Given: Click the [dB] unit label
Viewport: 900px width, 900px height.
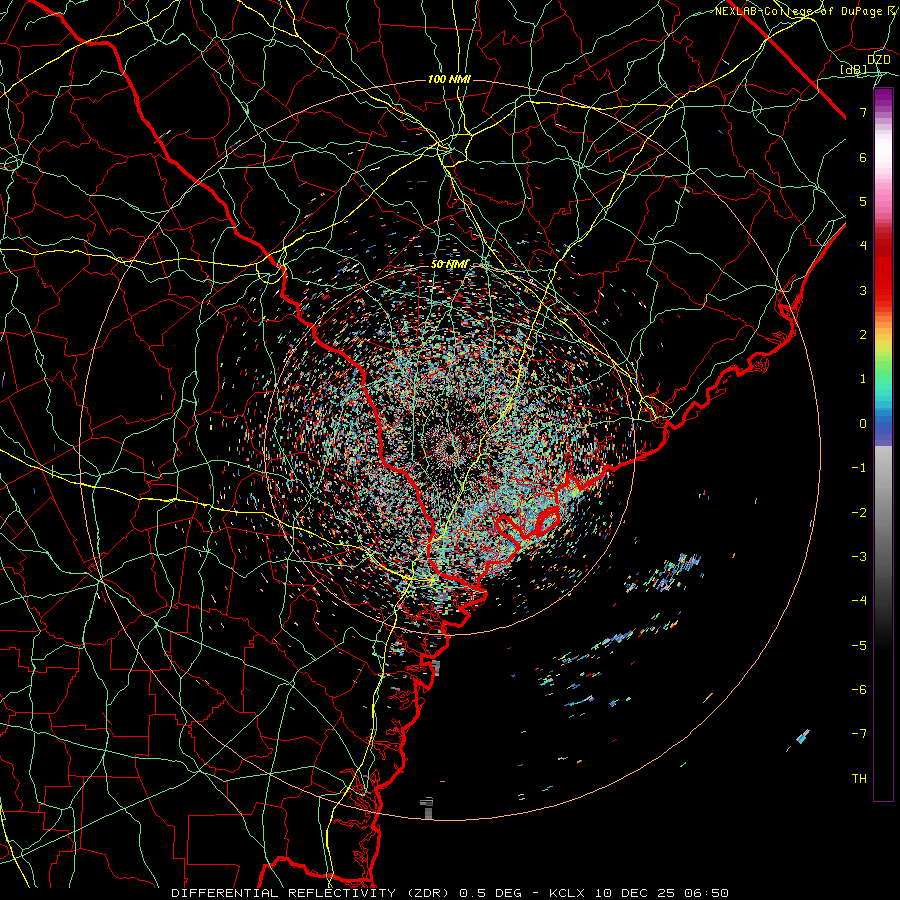Looking at the screenshot, I should [x=854, y=69].
